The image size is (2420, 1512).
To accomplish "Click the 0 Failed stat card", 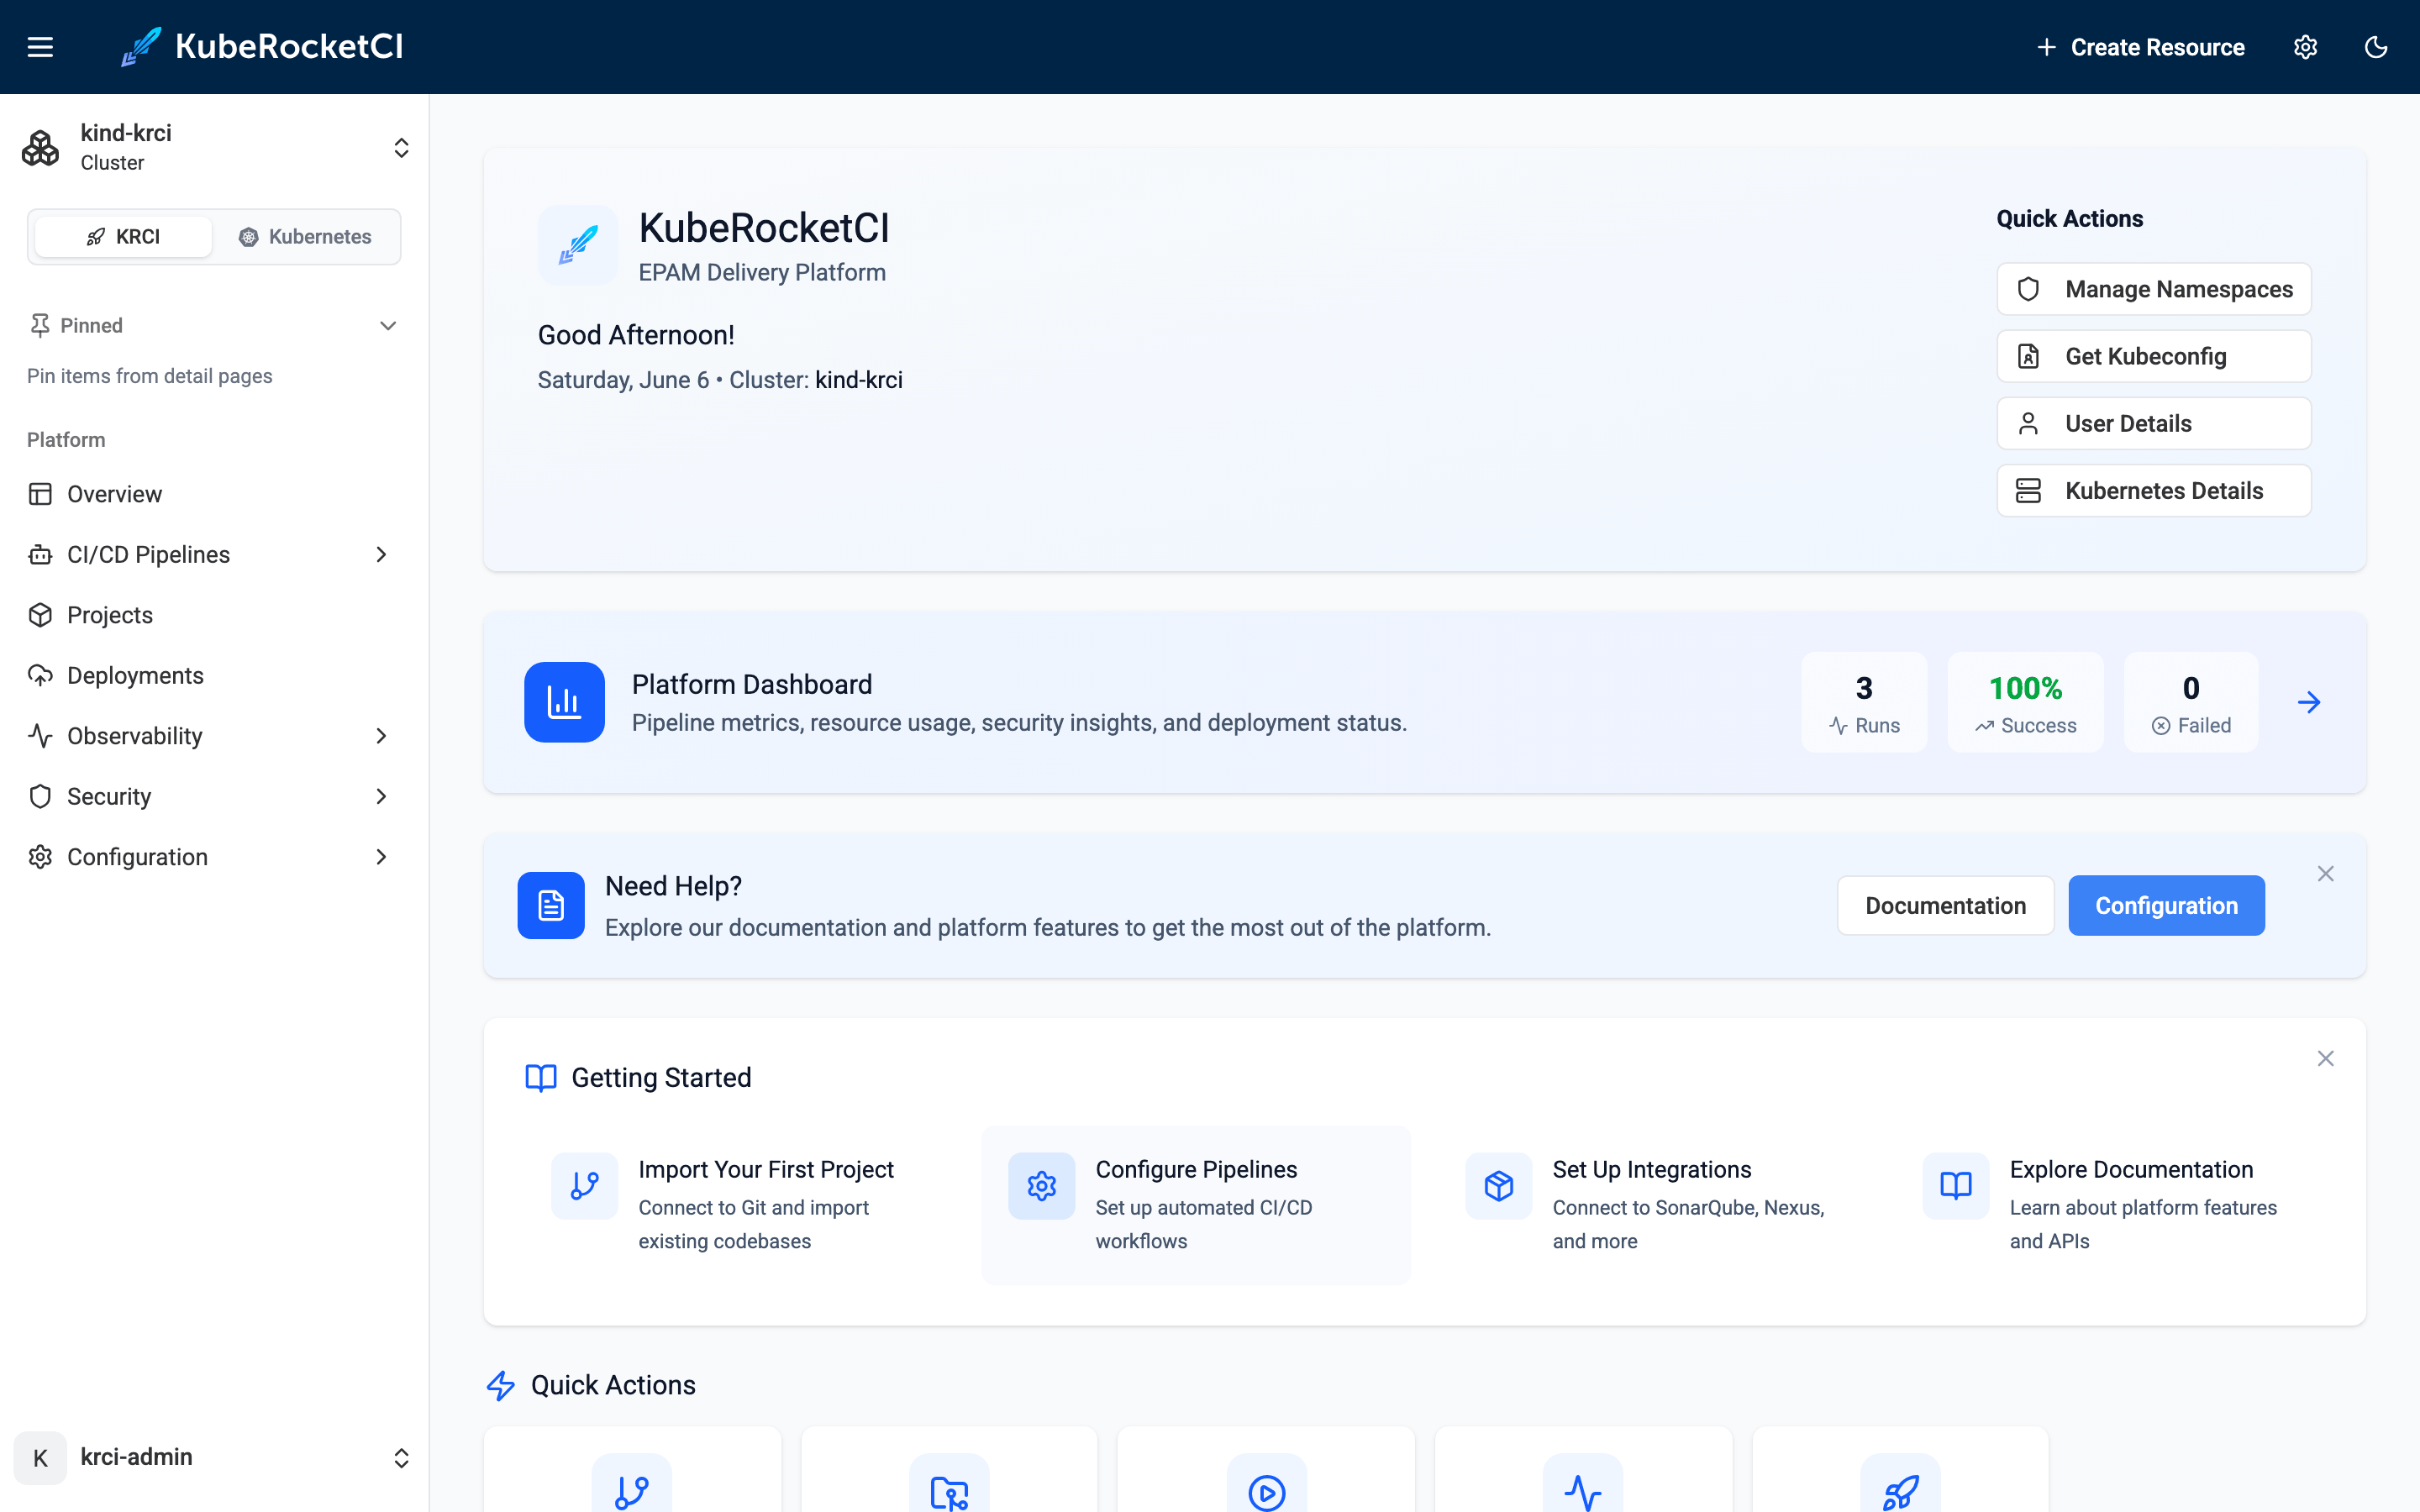I will click(2191, 702).
